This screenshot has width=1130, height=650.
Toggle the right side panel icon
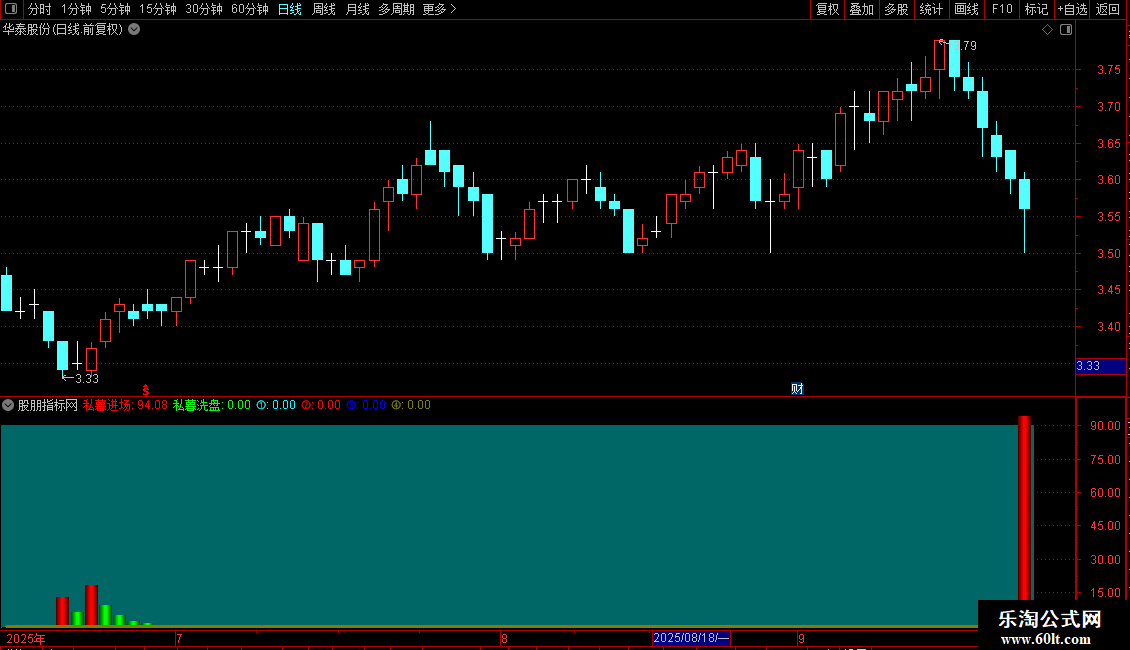tap(1066, 30)
